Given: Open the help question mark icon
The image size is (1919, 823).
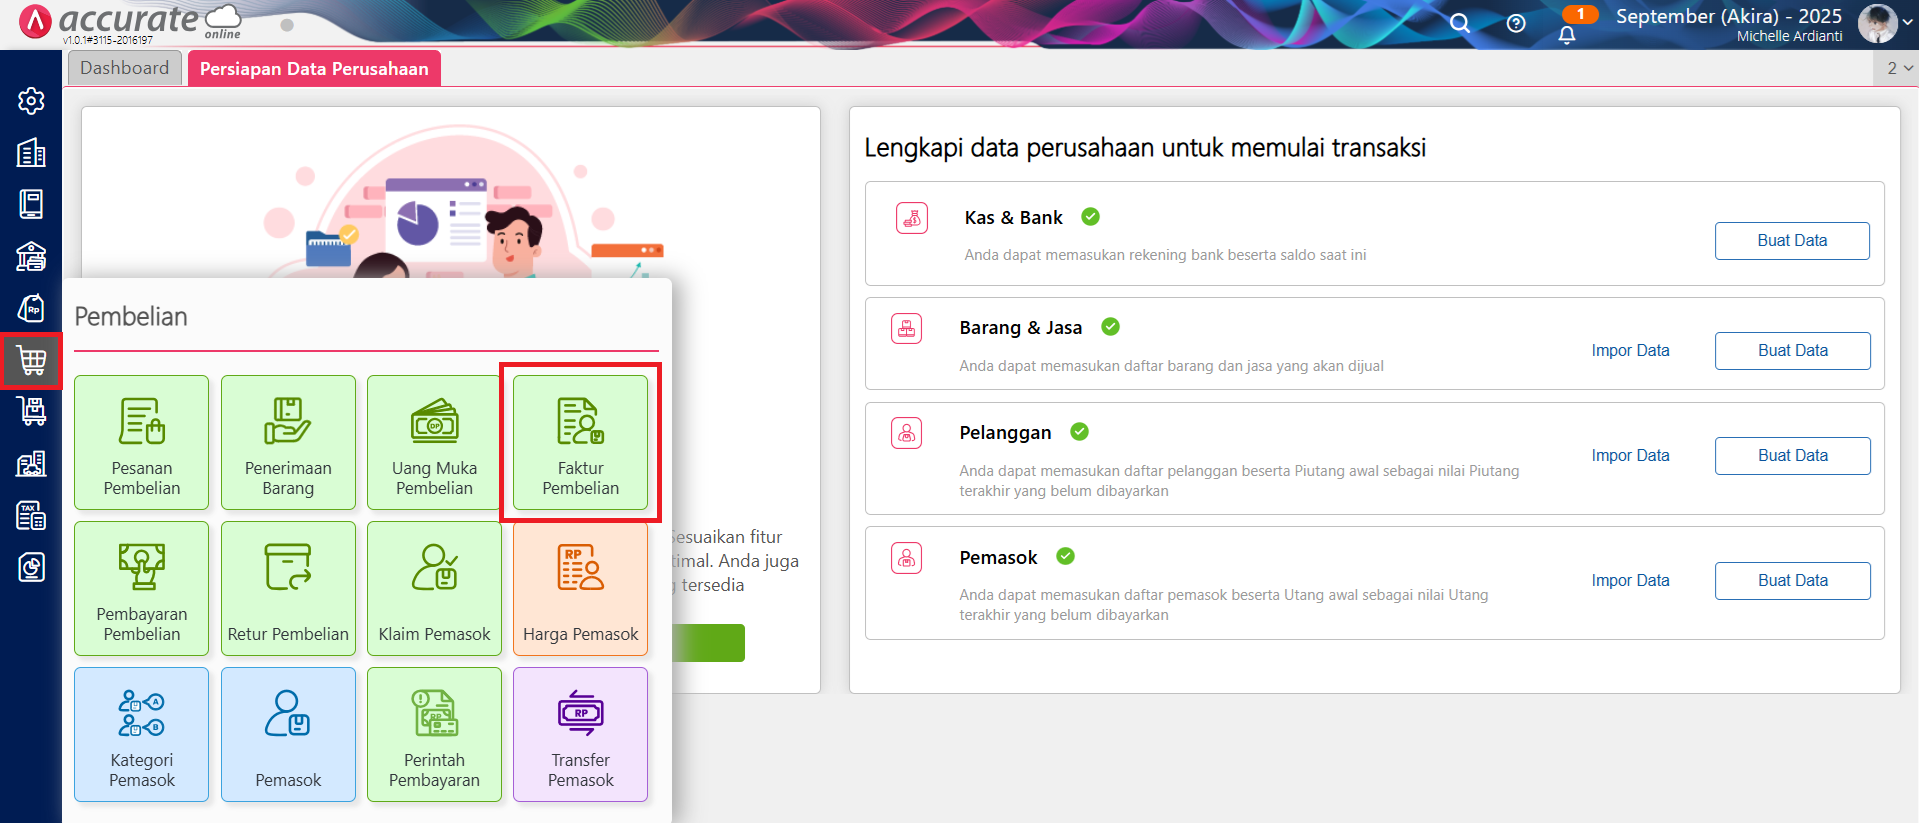Looking at the screenshot, I should pyautogui.click(x=1516, y=23).
